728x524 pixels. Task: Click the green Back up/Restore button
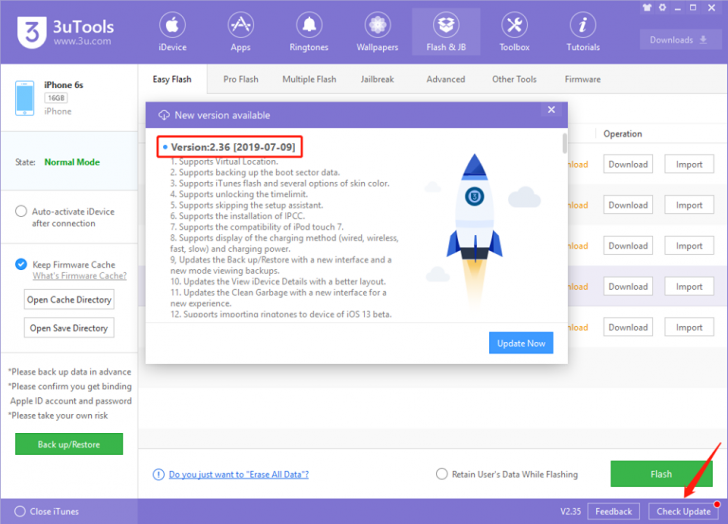(69, 444)
